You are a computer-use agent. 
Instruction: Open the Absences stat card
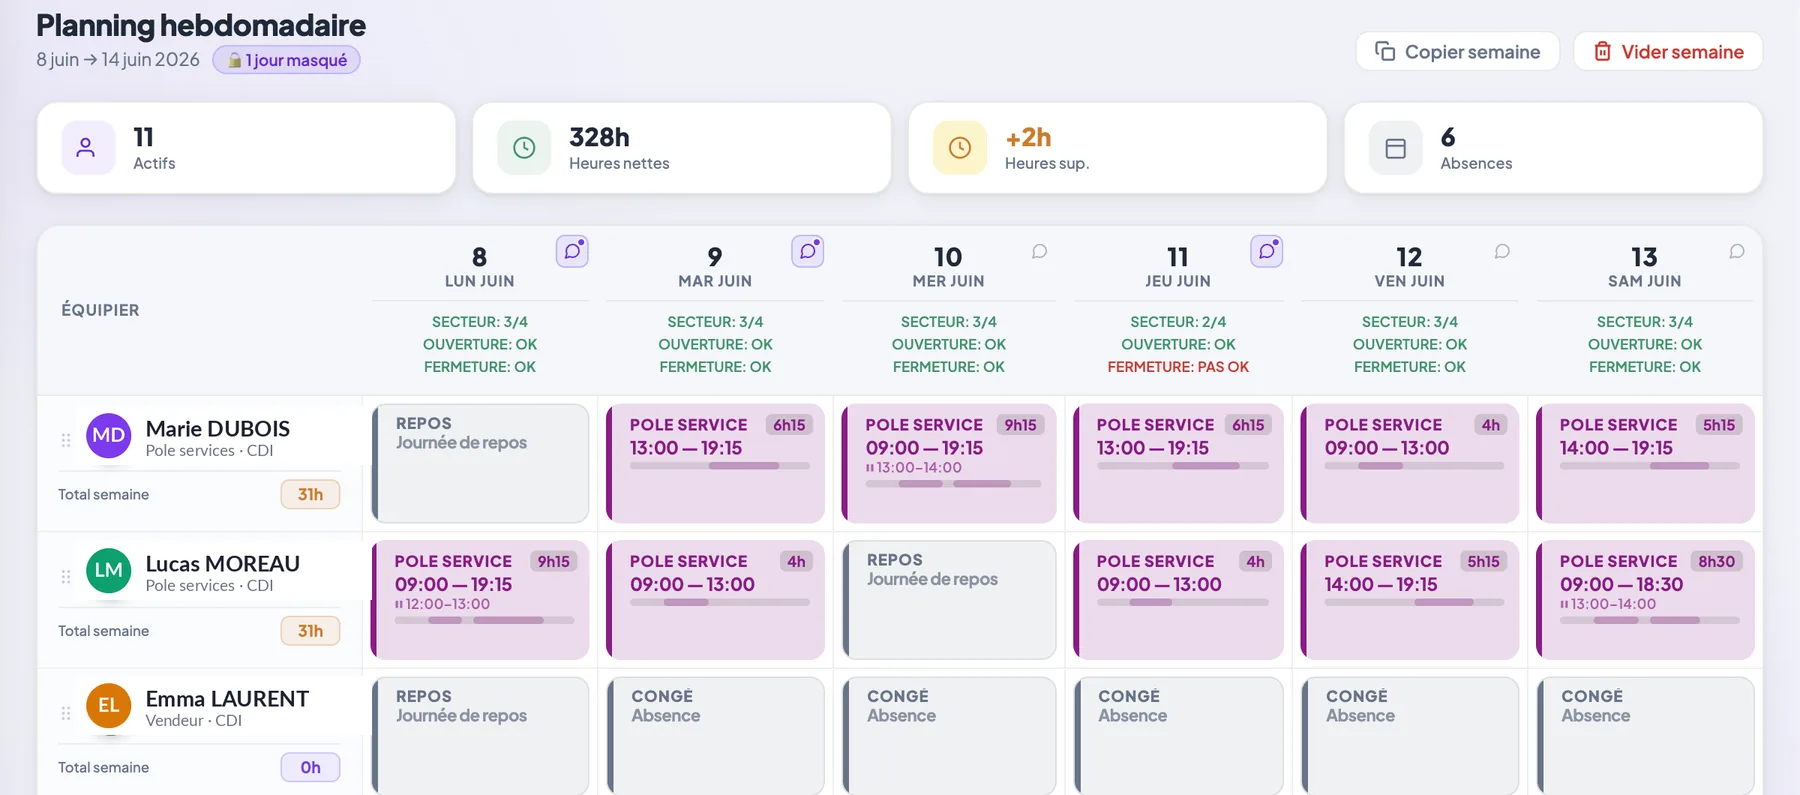[x=1553, y=148]
